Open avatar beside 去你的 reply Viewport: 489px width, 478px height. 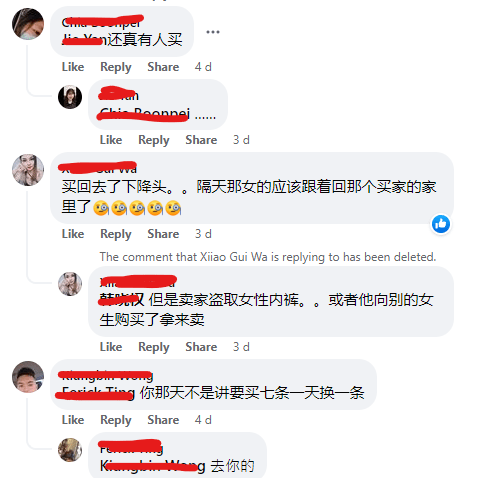tap(70, 450)
